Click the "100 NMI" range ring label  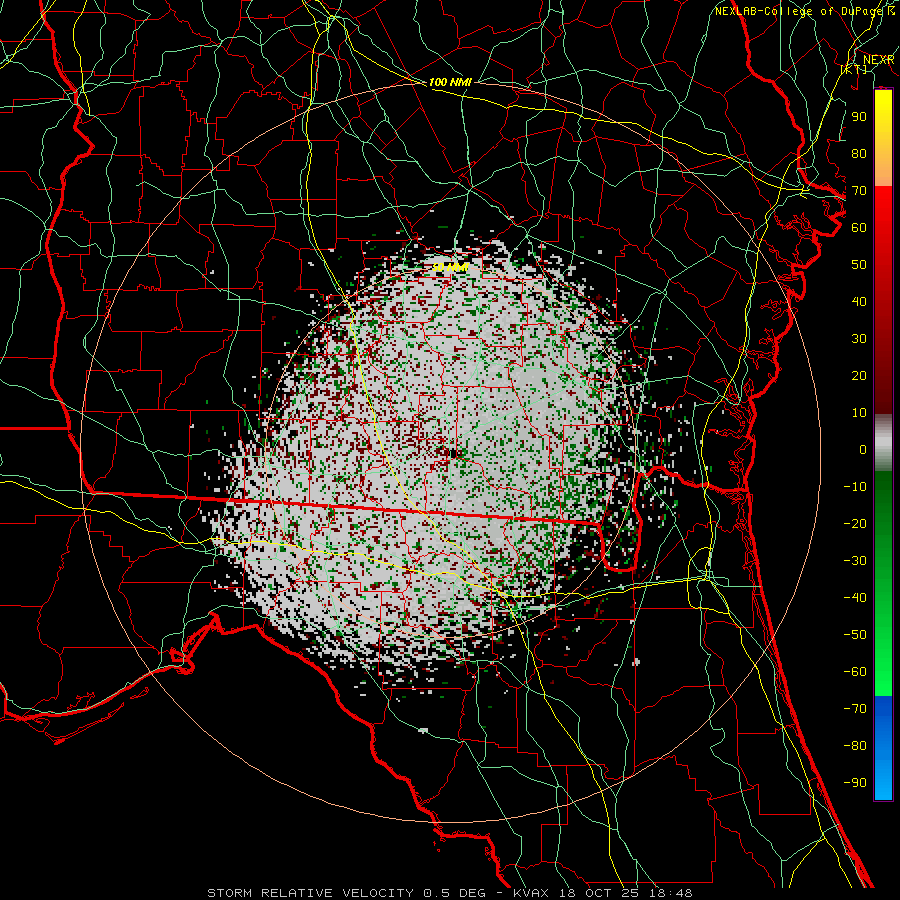pyautogui.click(x=450, y=82)
